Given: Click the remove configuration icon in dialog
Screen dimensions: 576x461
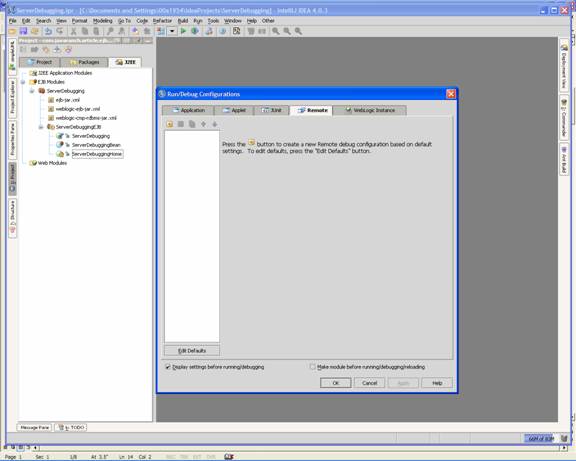Looking at the screenshot, I should point(181,124).
